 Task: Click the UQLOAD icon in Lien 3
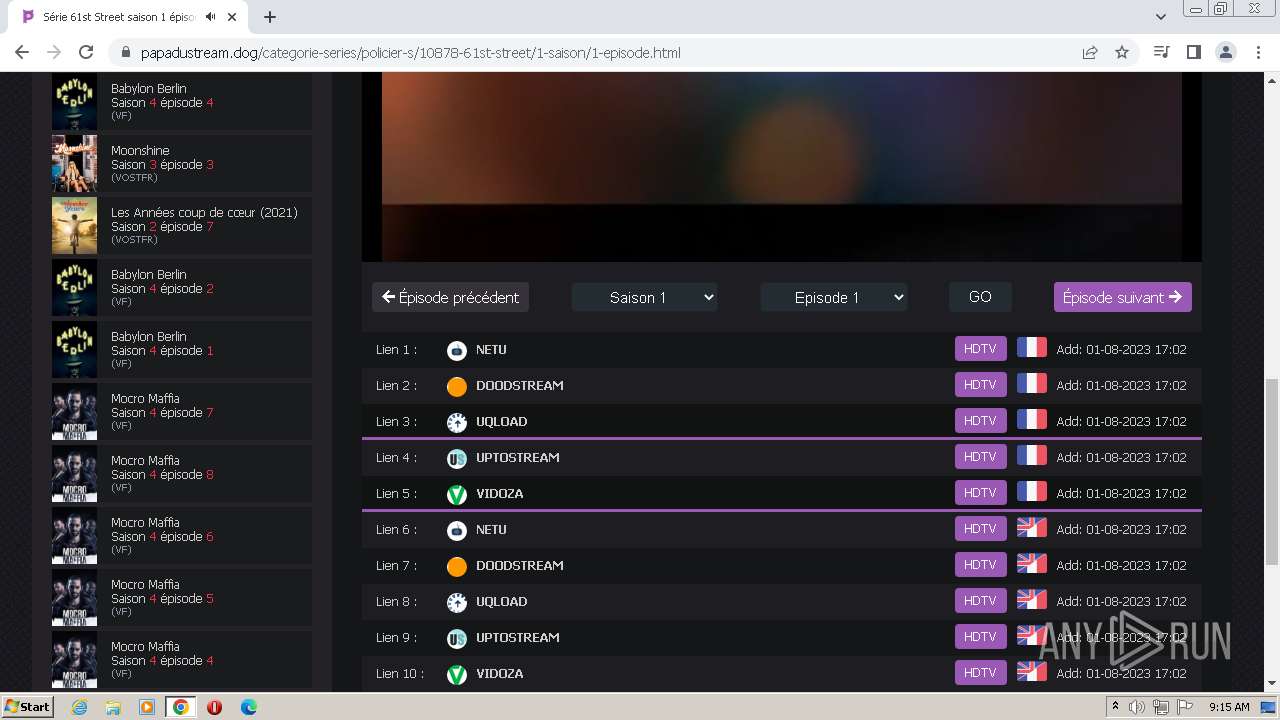point(457,422)
